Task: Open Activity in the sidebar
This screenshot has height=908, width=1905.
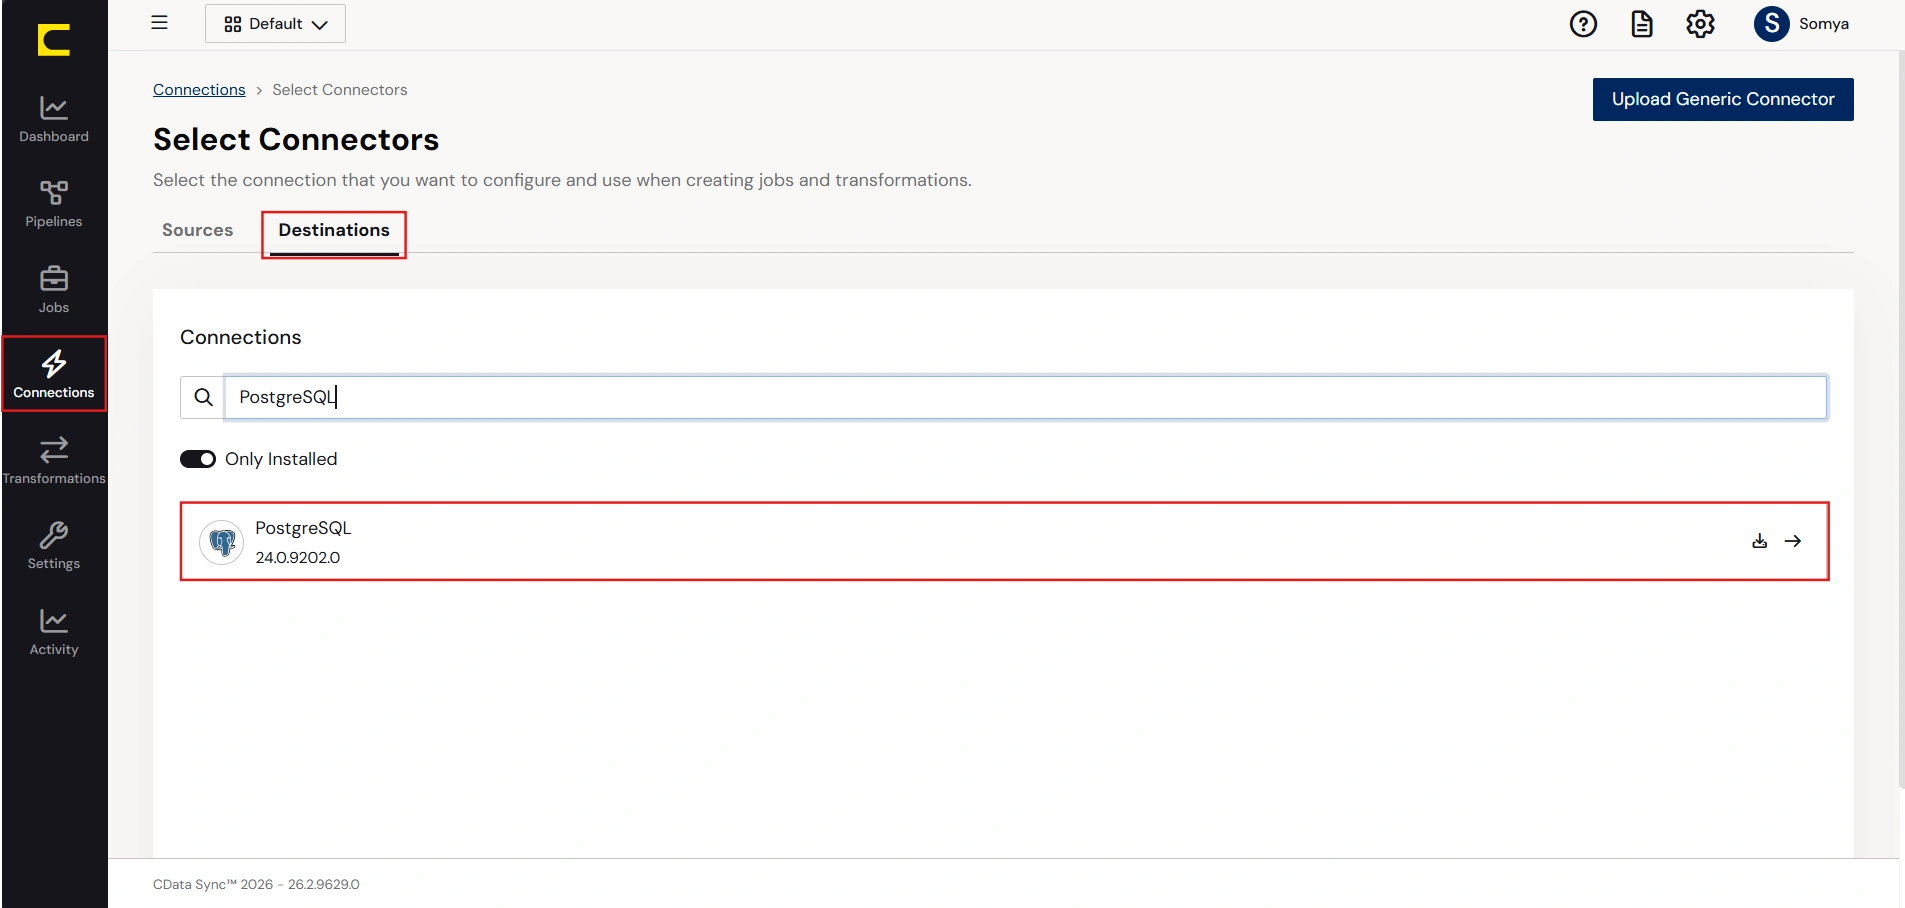Action: click(54, 632)
